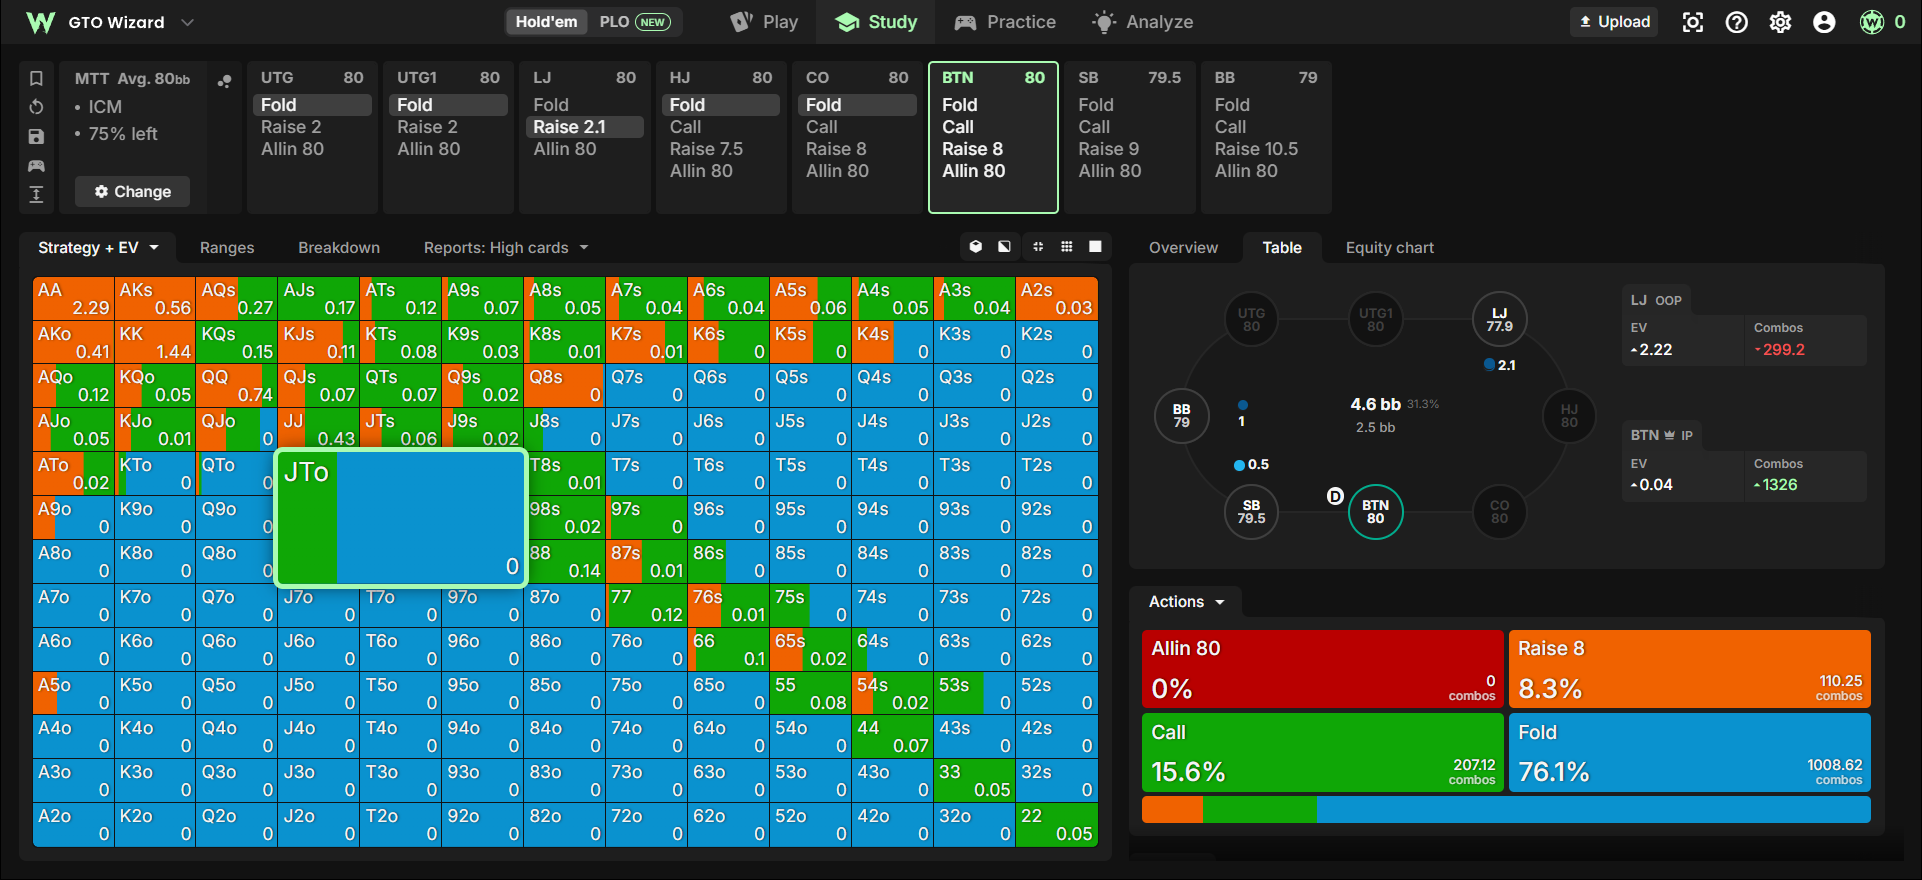Open the GTO Wizard dropdown chevron
The image size is (1922, 880).
tap(187, 22)
